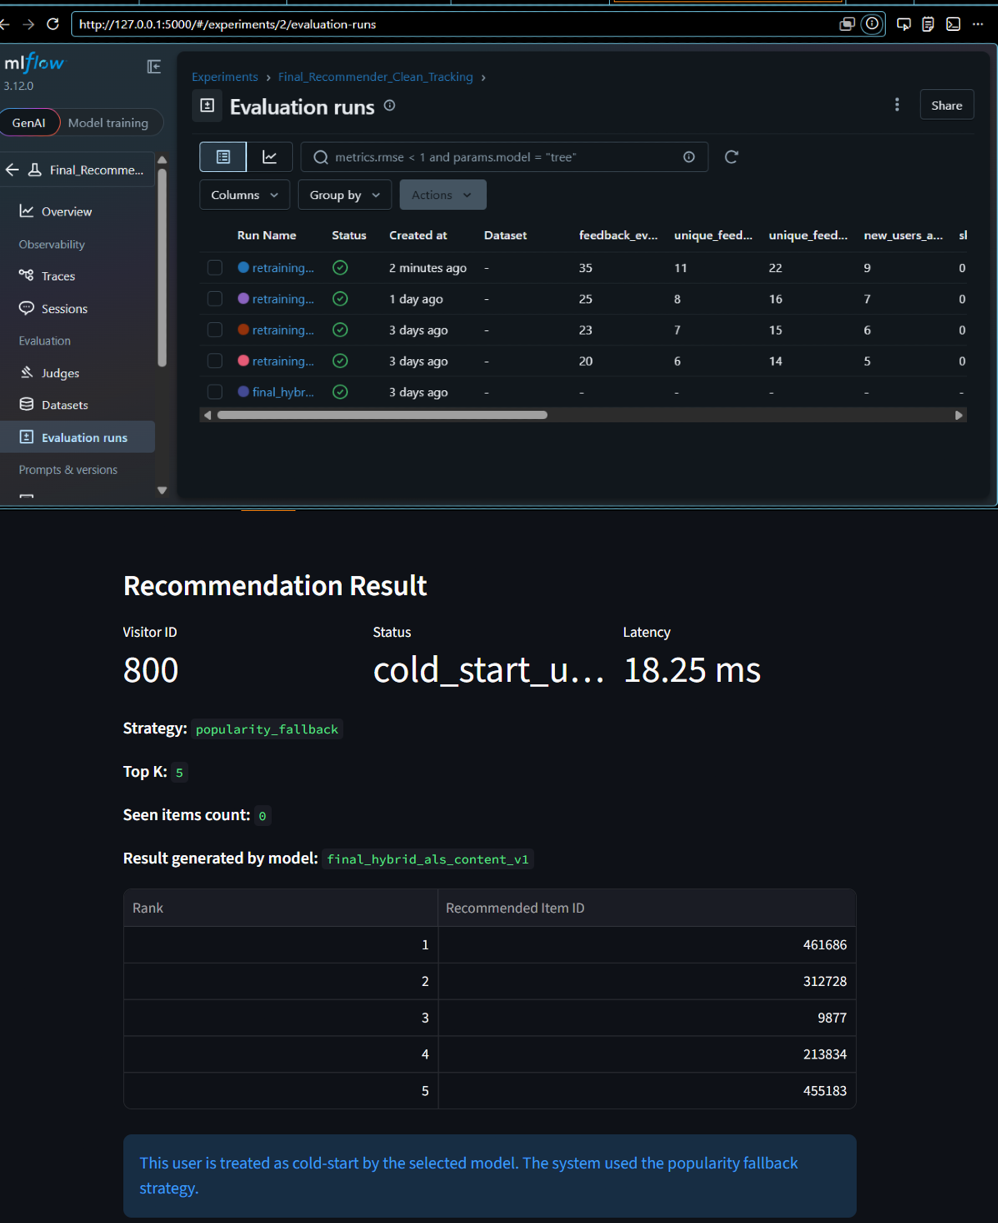
Task: Open the kebab menu next to Share
Action: pos(897,105)
